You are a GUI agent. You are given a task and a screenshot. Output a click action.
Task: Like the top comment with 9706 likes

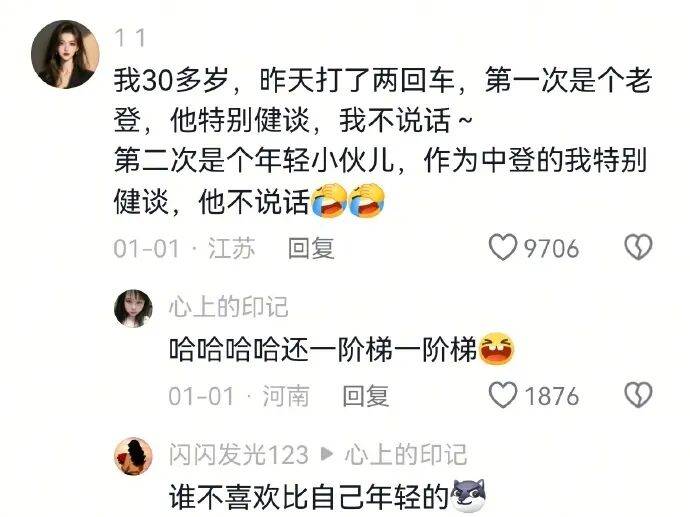click(x=503, y=247)
